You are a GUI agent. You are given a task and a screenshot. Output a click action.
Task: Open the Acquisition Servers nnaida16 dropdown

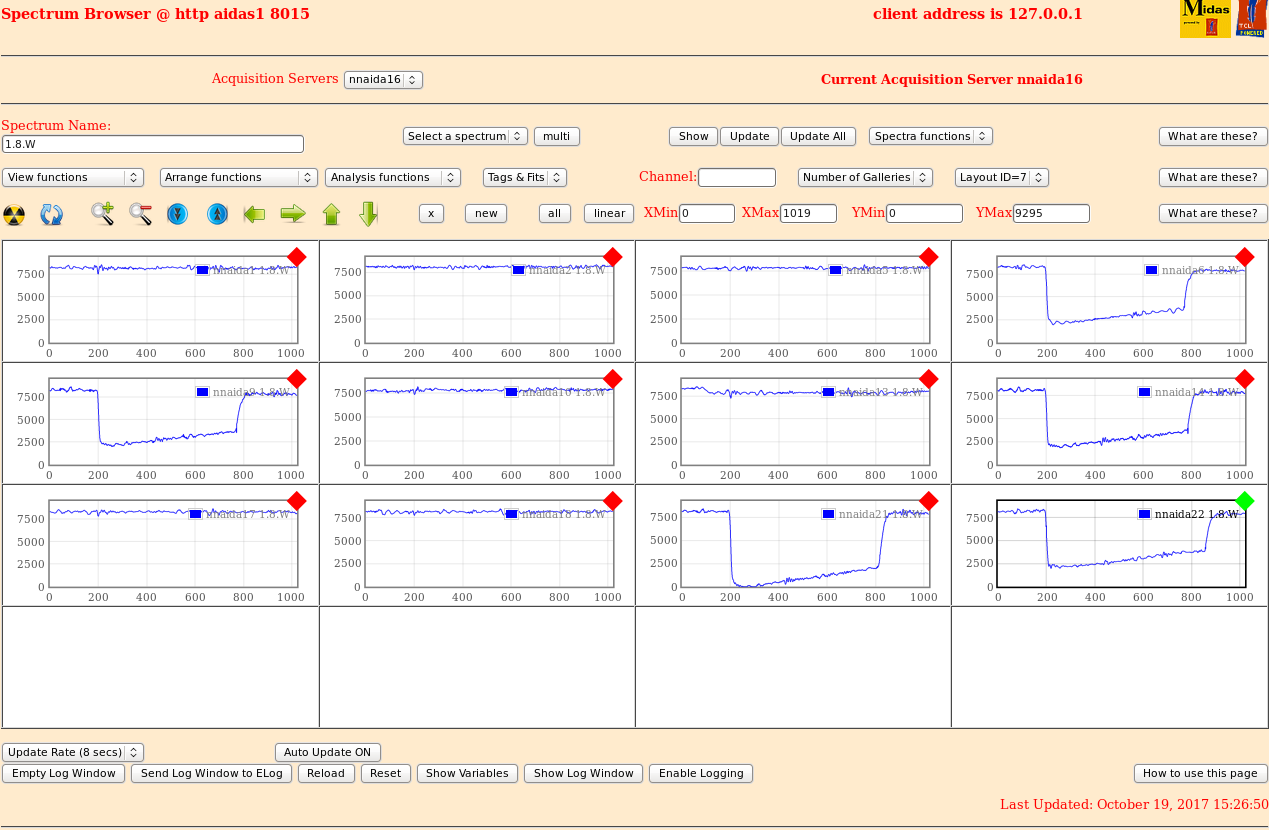click(x=383, y=80)
